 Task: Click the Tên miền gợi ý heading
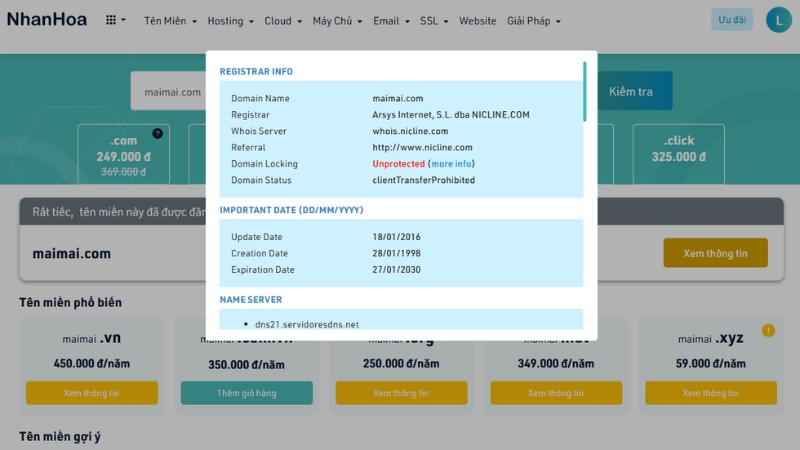coord(60,437)
